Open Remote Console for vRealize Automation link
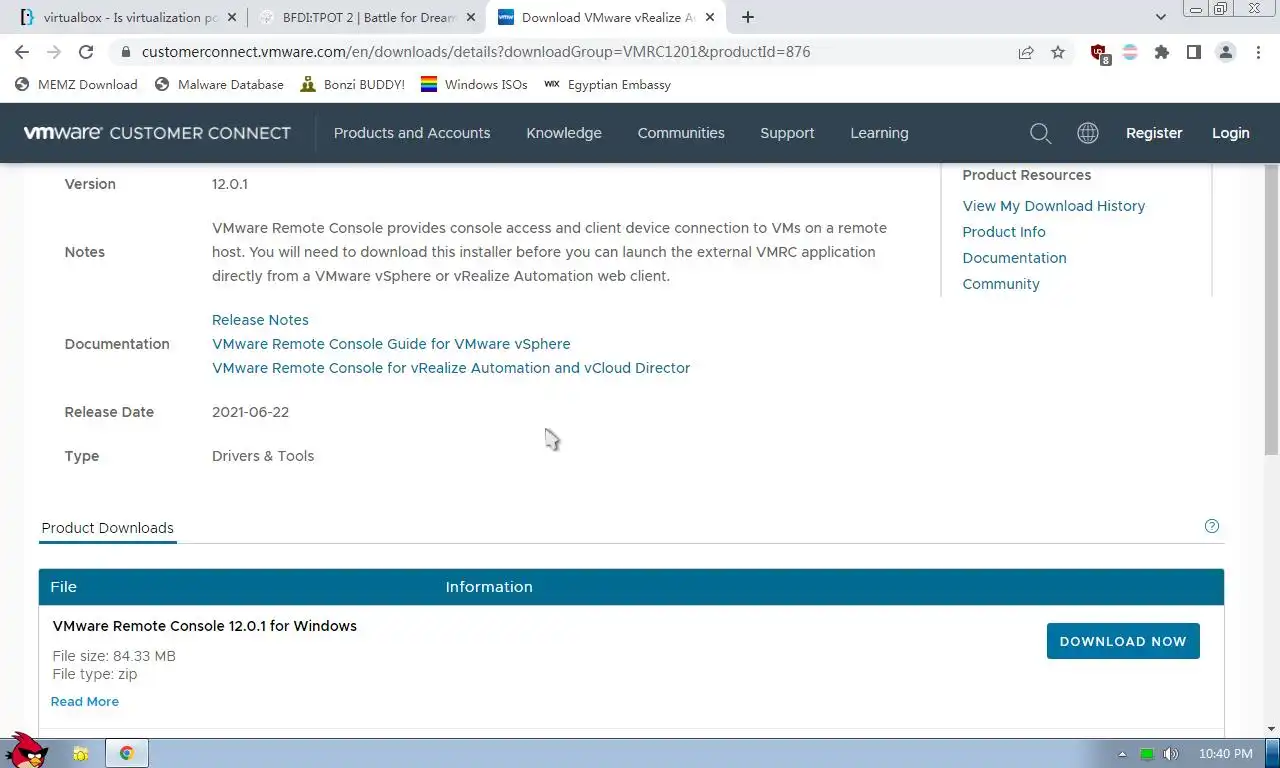The height and width of the screenshot is (768, 1280). [451, 368]
